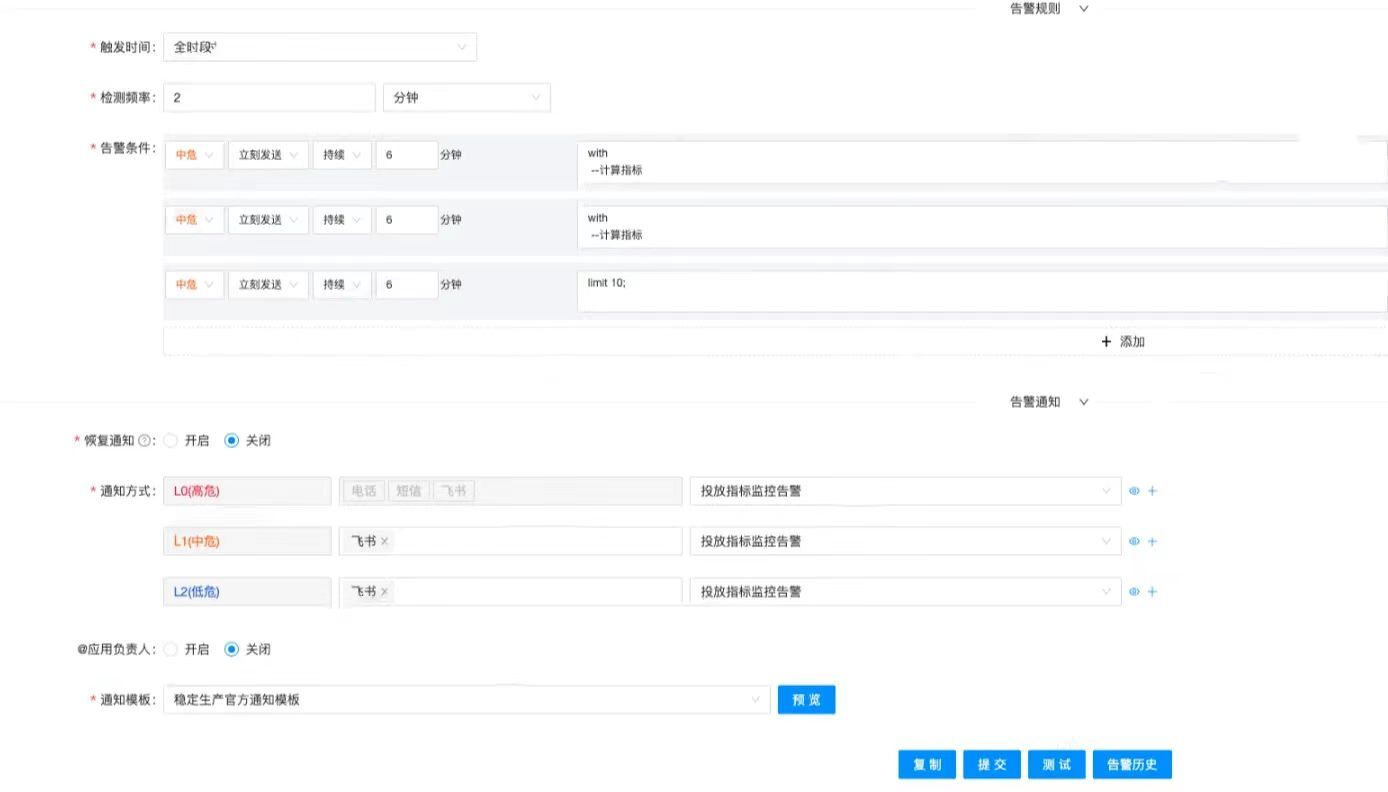1388x792 pixels.
Task: Open second condition 持续 dropdown
Action: (342, 220)
